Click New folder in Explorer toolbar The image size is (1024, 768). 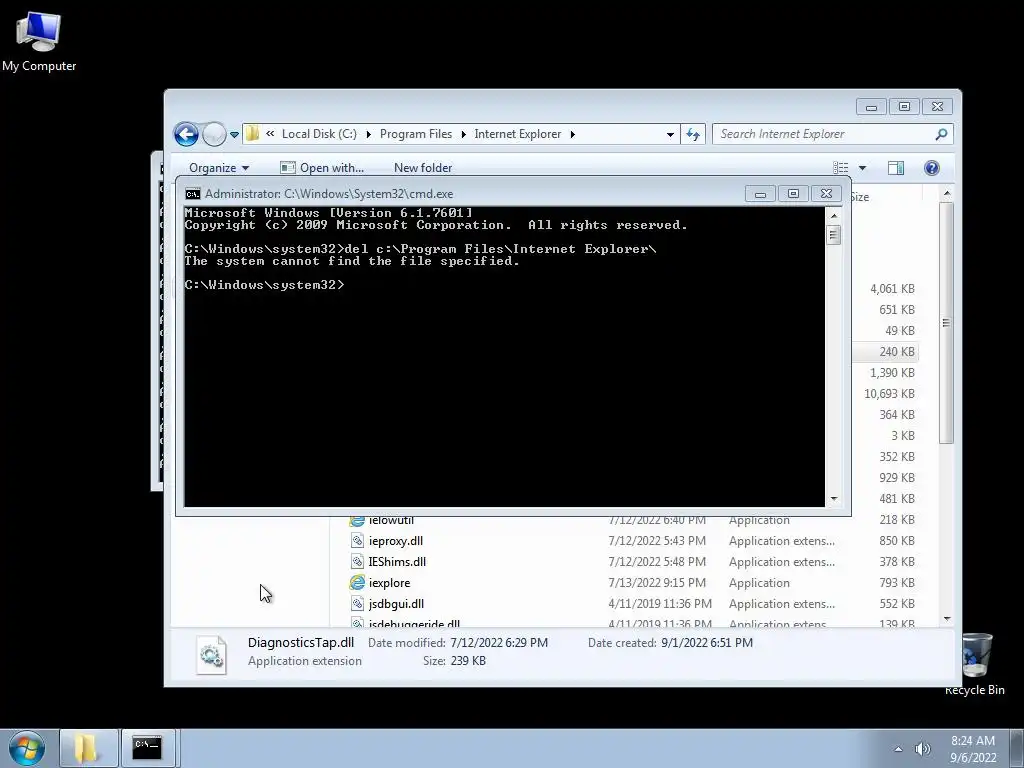point(423,168)
